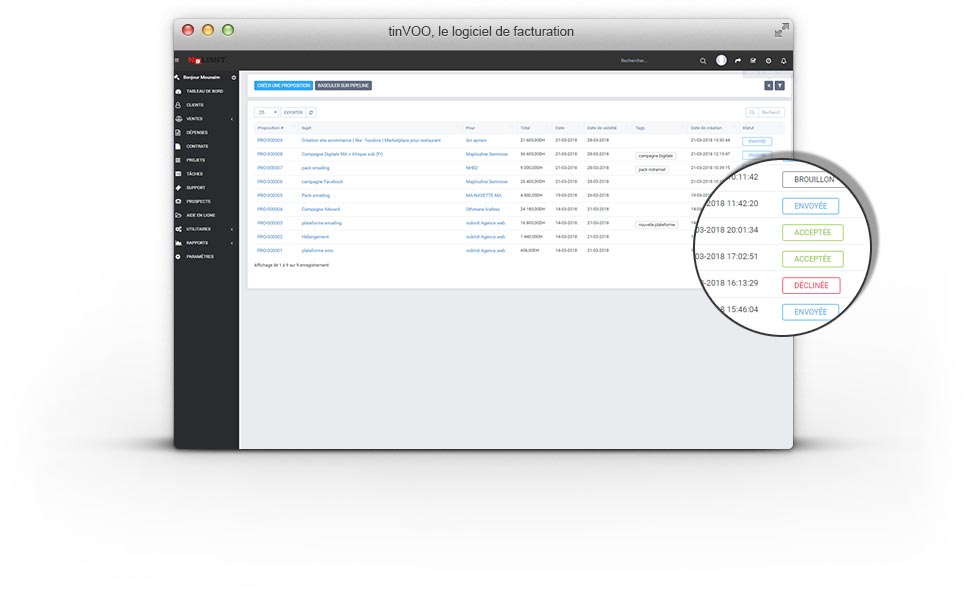969x602 pixels.
Task: Open the notifications bell icon
Action: (784, 61)
